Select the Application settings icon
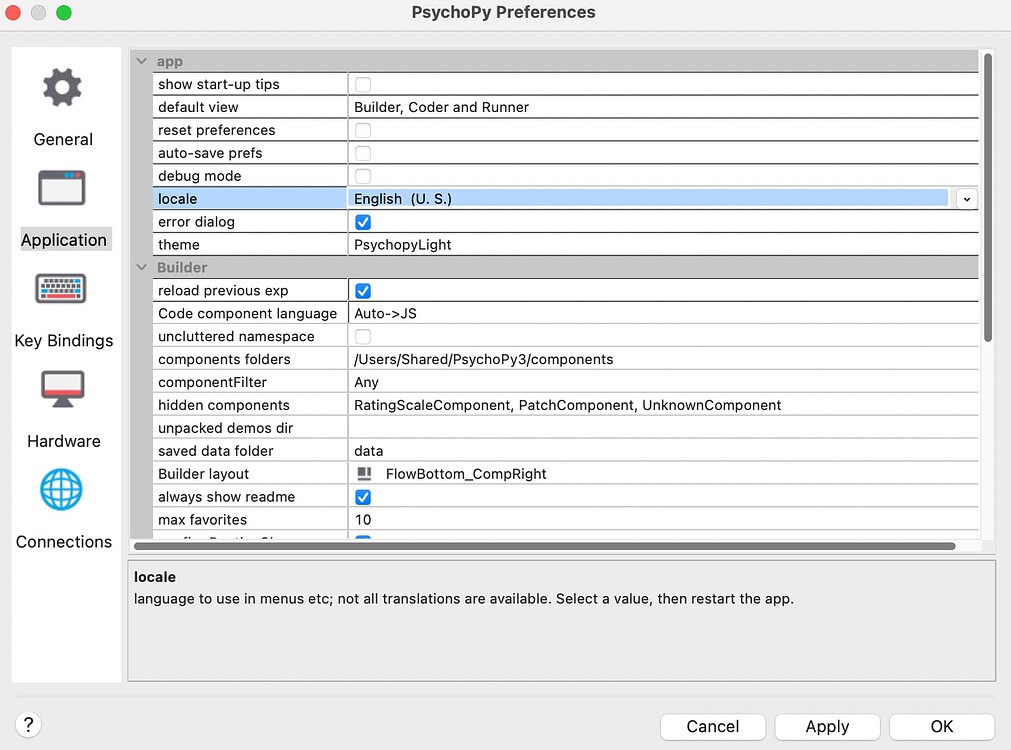This screenshot has width=1011, height=750. click(x=64, y=203)
